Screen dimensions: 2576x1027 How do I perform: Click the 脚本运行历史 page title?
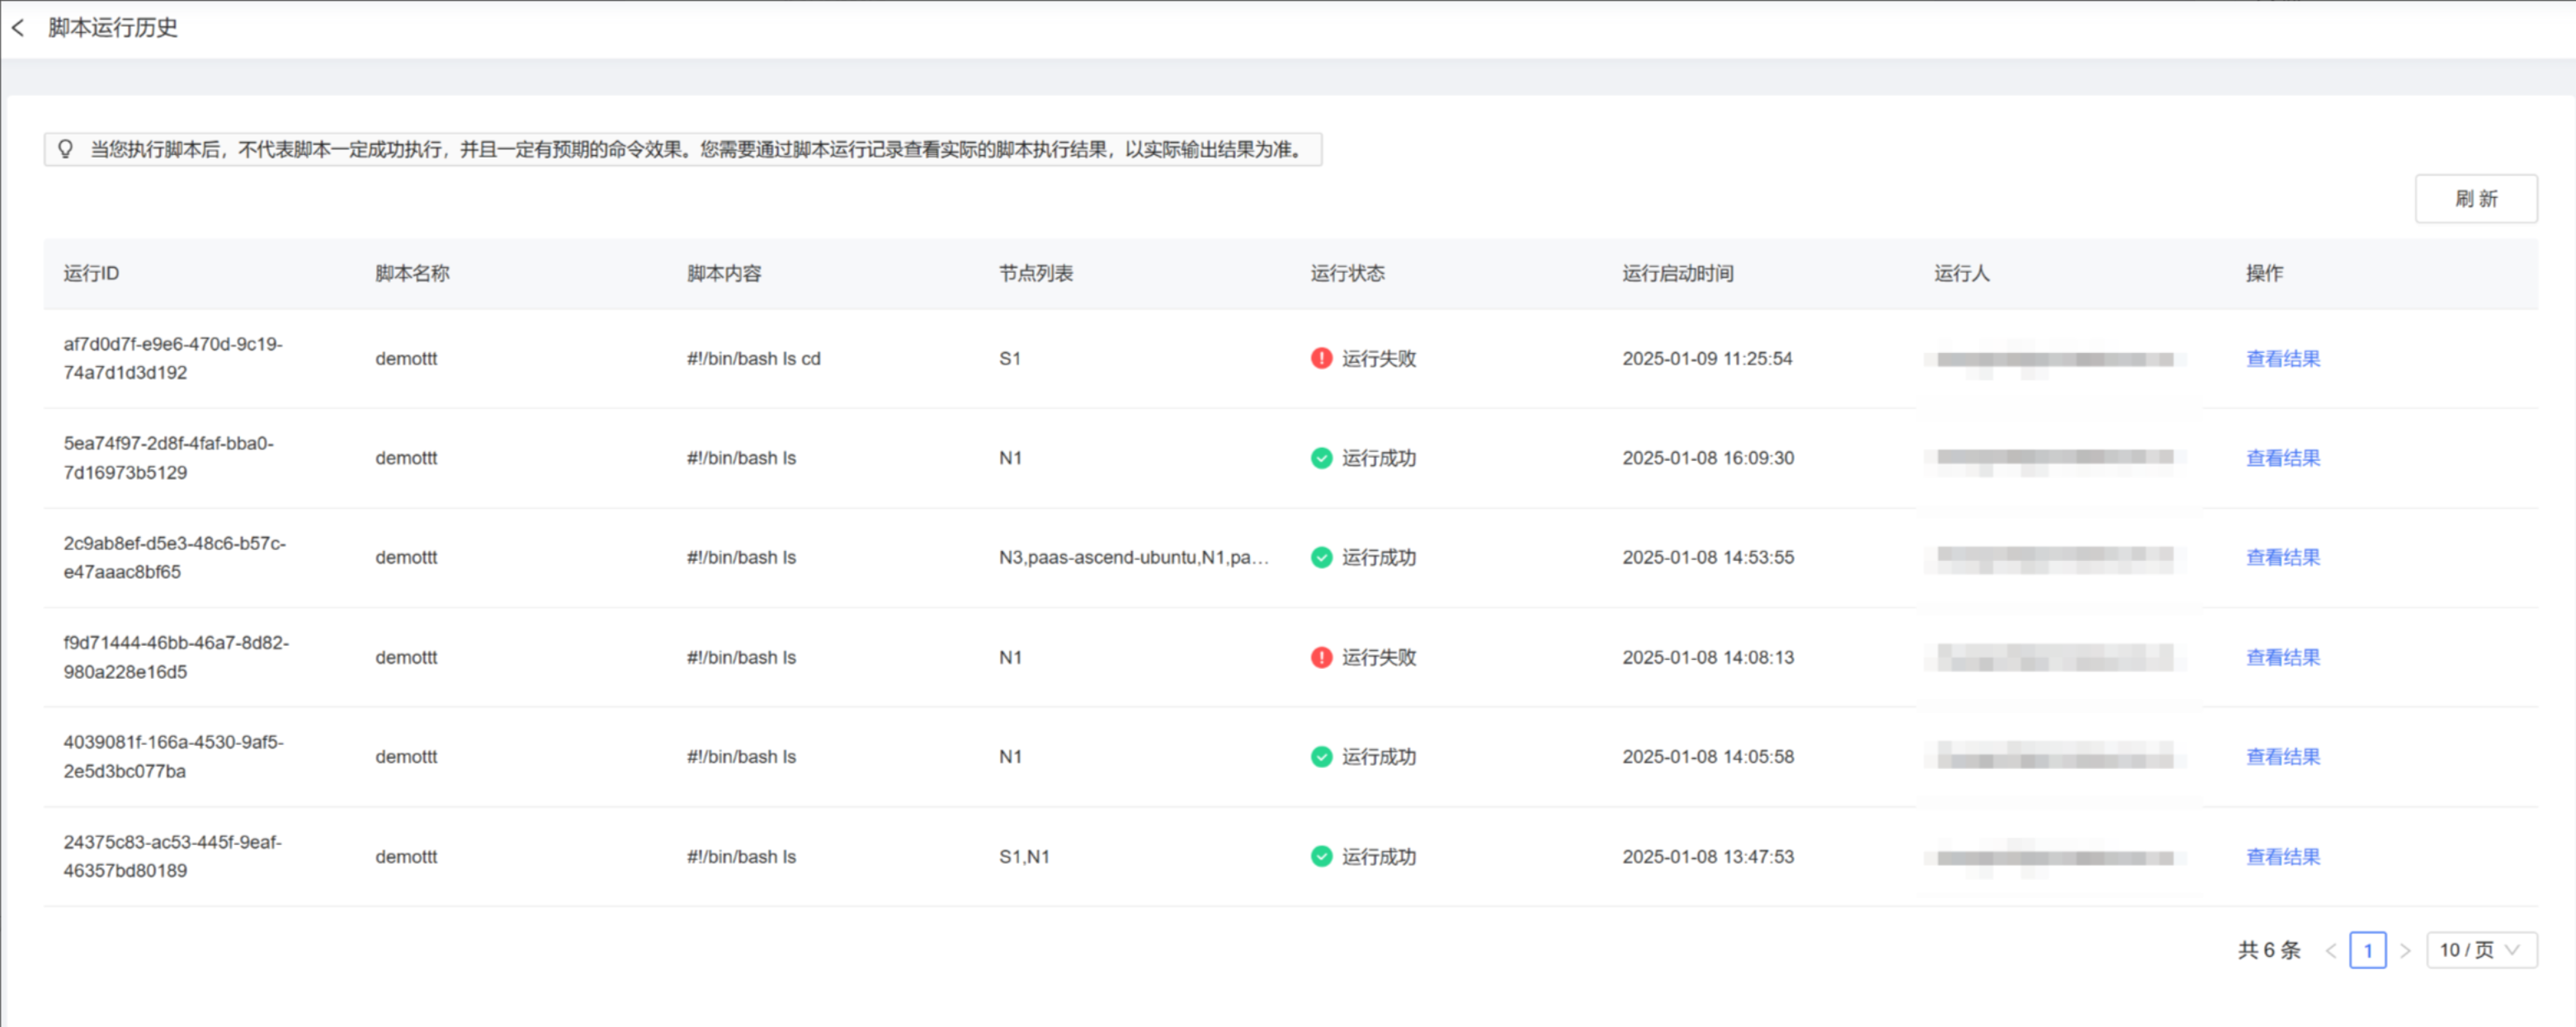(x=113, y=28)
